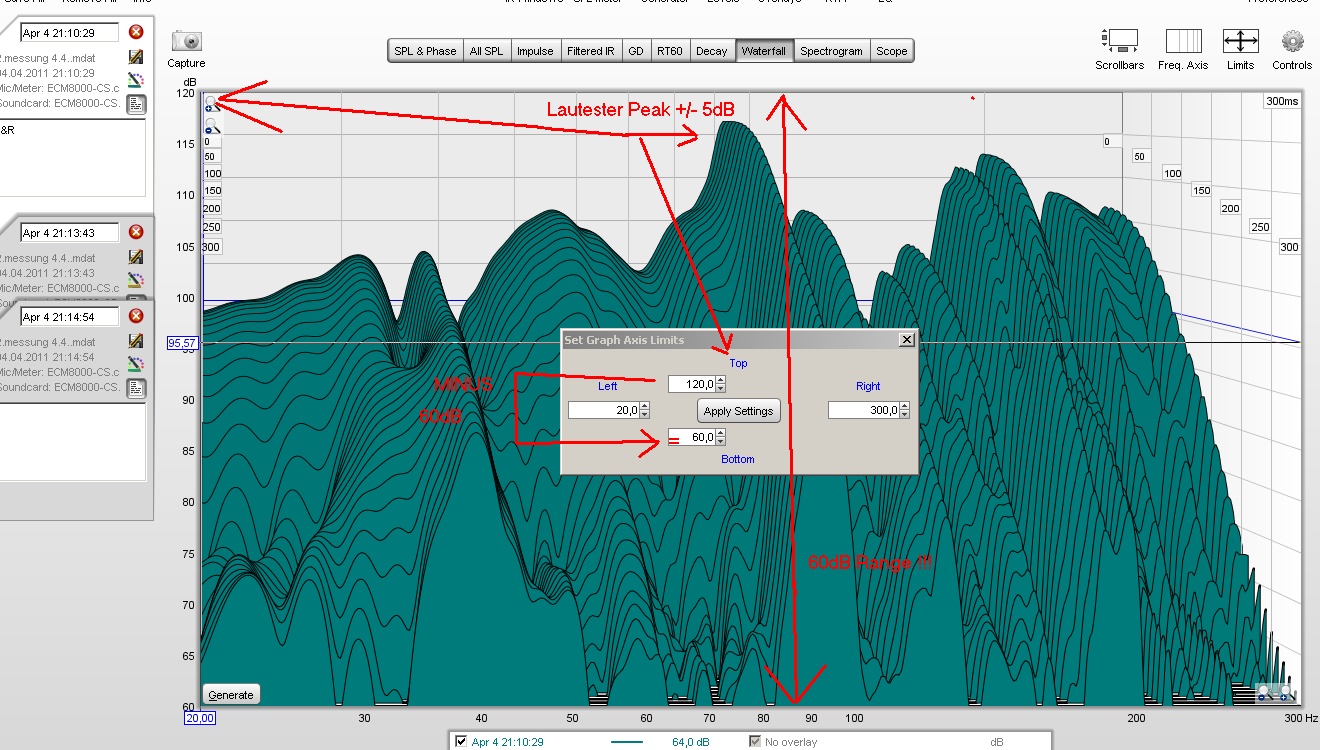Click the notes area below Apr 4 21:14:54
The height and width of the screenshot is (750, 1320).
pos(73,441)
